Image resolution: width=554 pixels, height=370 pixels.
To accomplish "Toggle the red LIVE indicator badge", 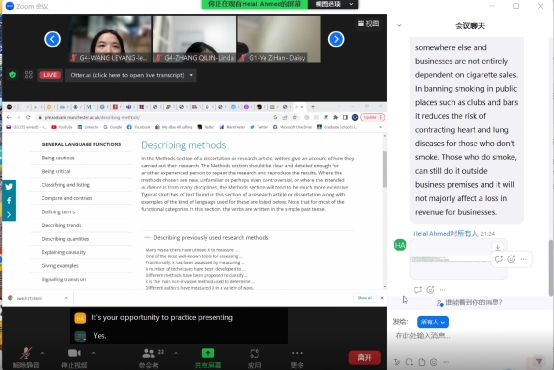I will click(50, 75).
